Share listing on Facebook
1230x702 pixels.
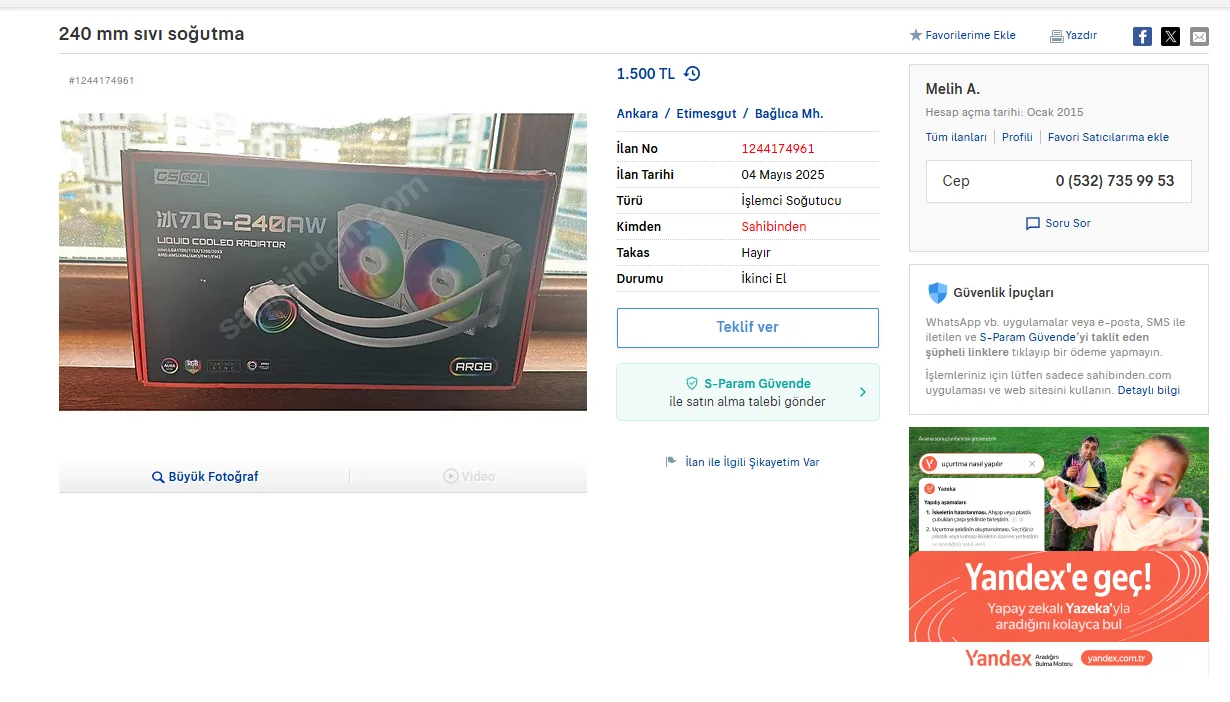coord(1142,37)
